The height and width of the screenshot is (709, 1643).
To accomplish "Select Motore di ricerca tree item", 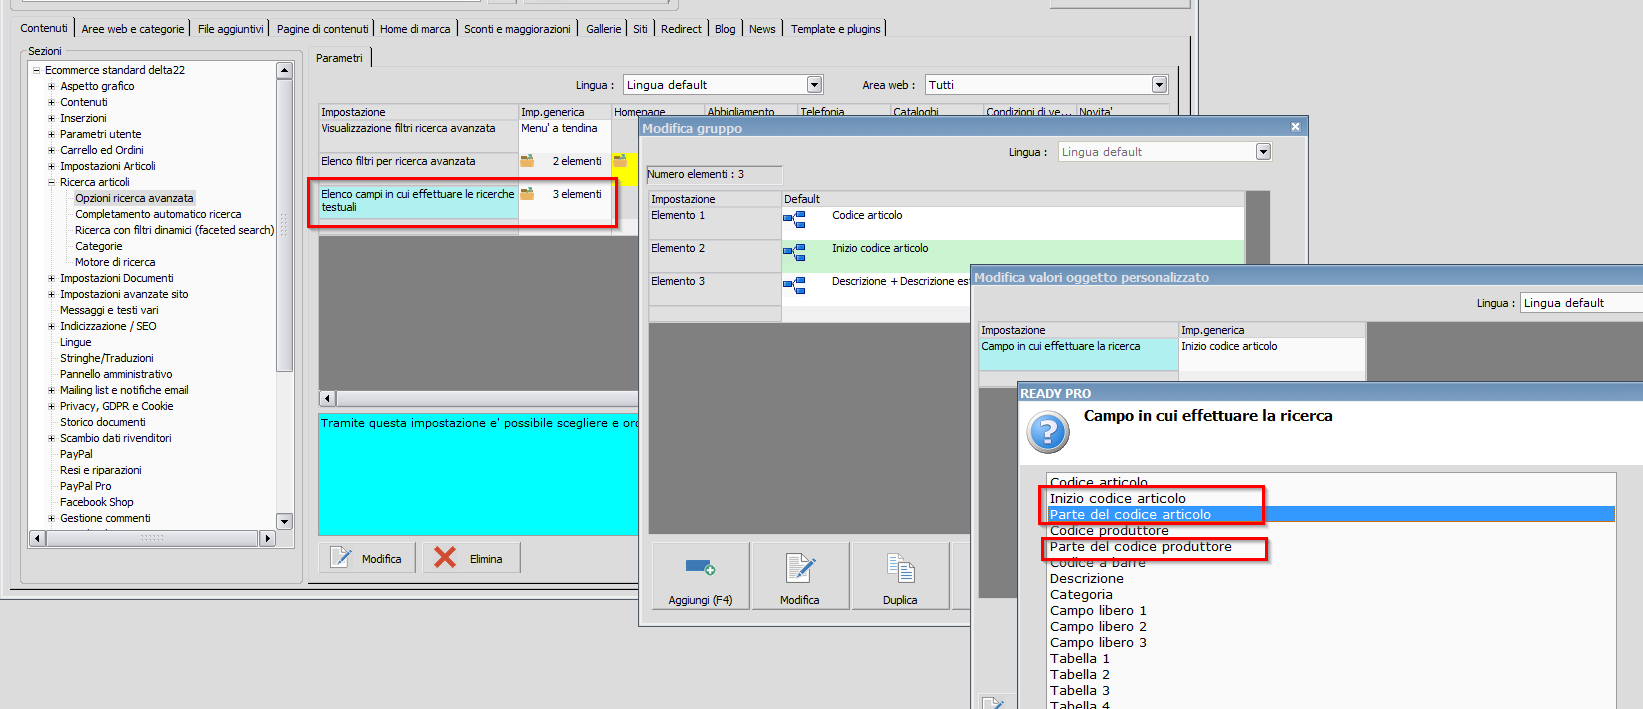I will (x=115, y=262).
